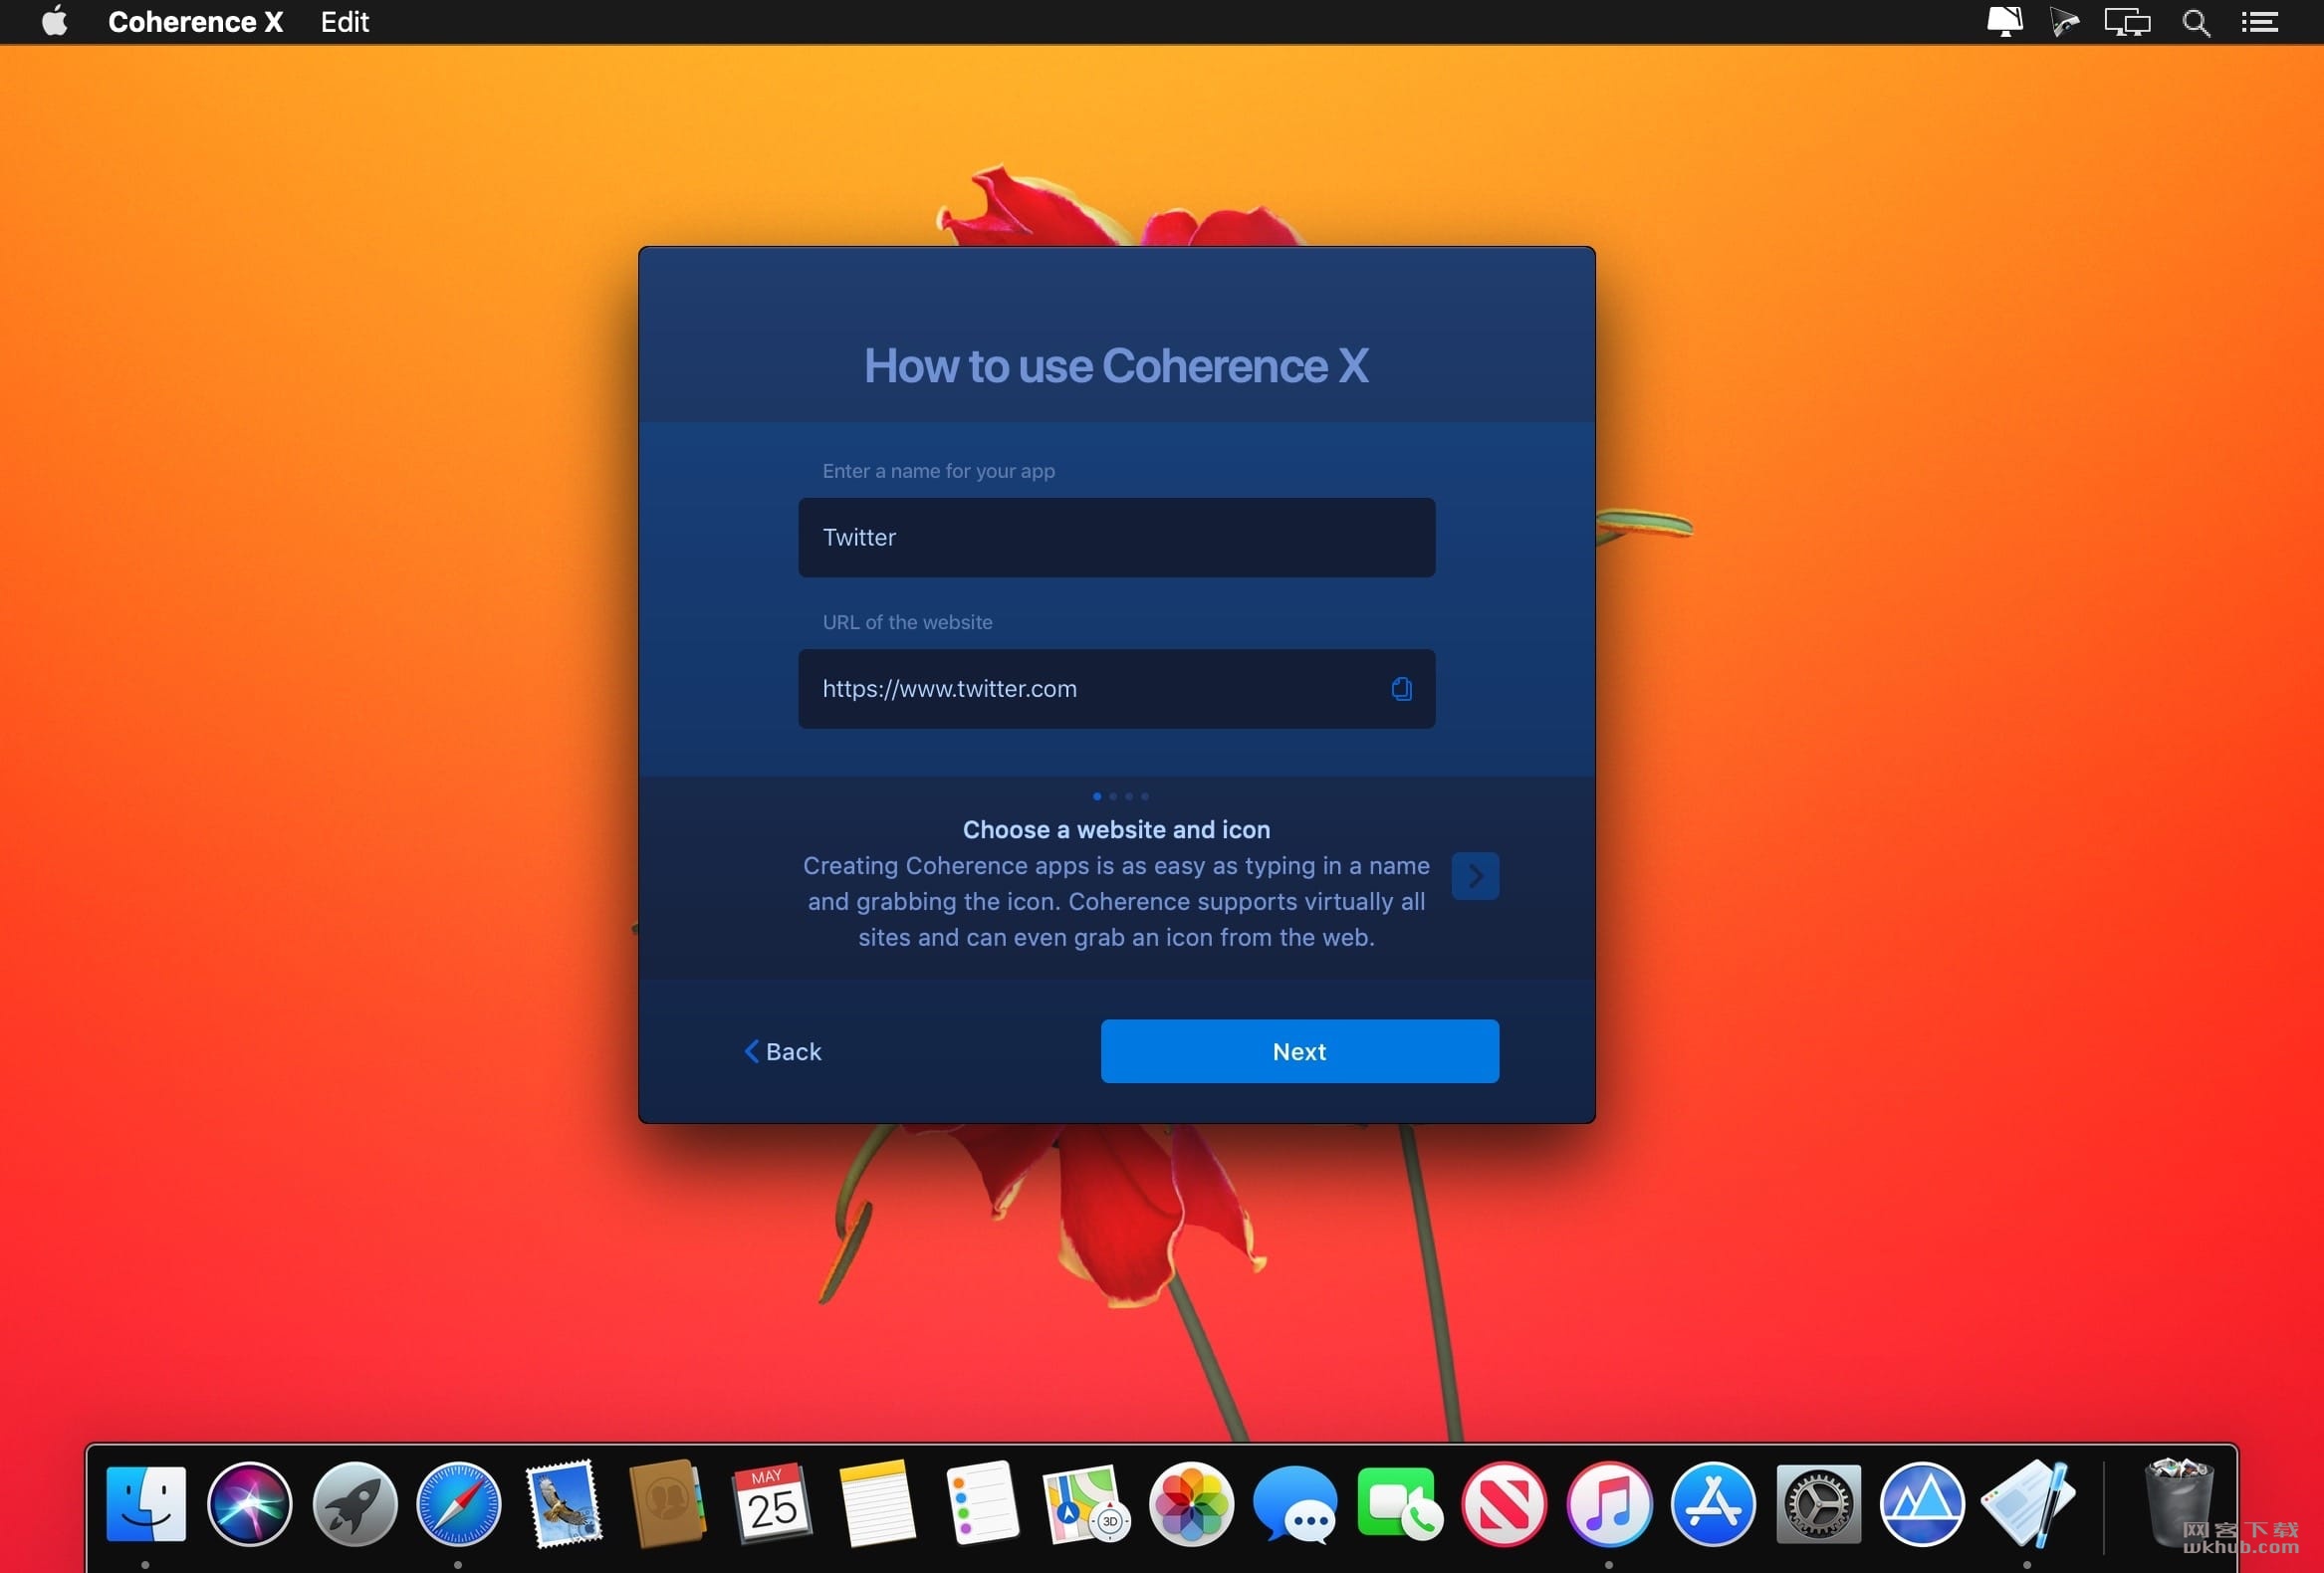Open Coherence X mountain icon in Dock
This screenshot has width=2324, height=1573.
click(x=1921, y=1503)
